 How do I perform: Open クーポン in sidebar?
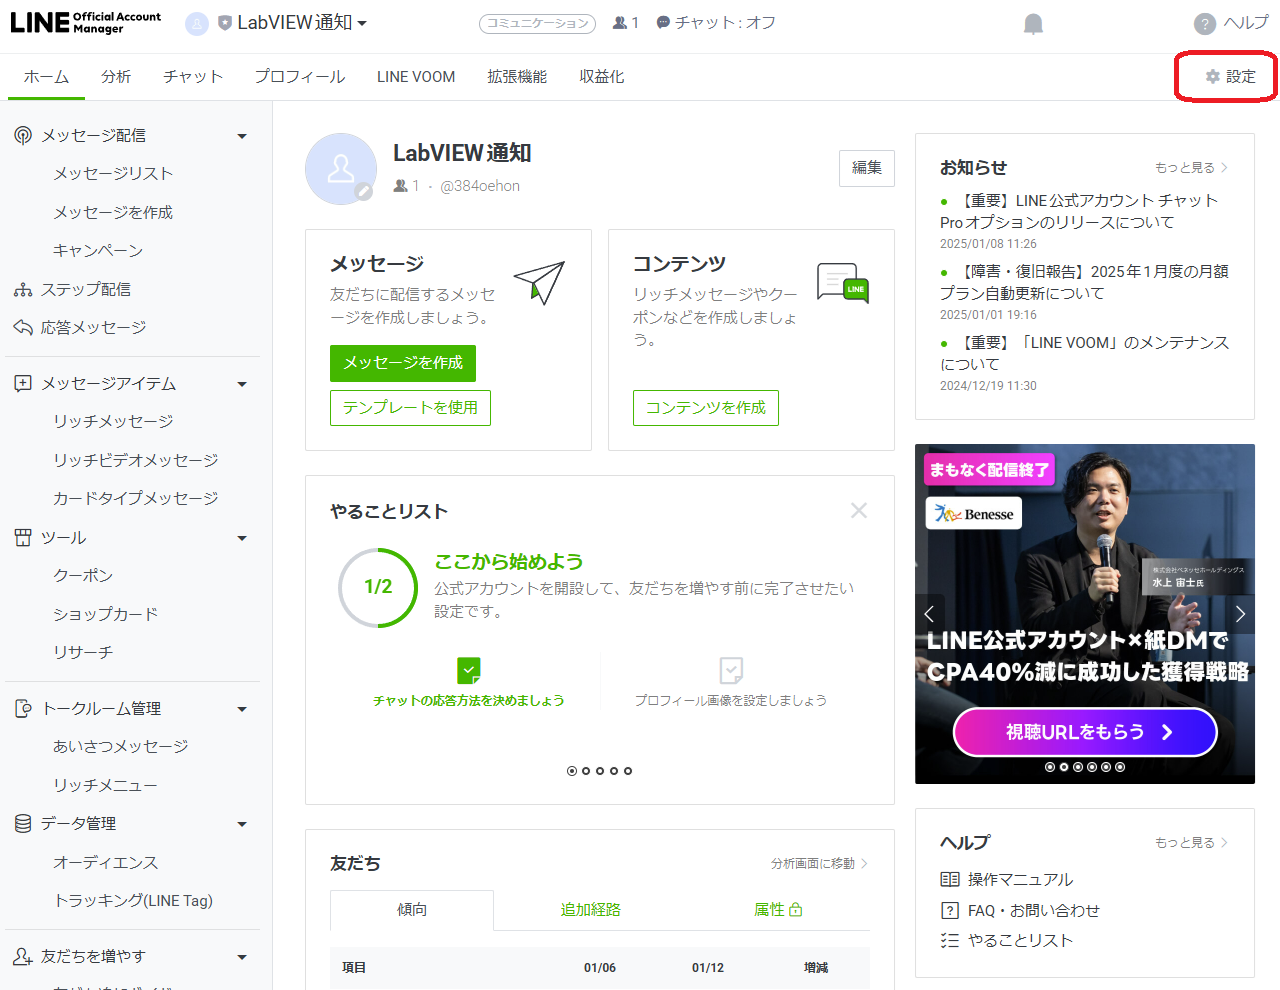pos(83,576)
